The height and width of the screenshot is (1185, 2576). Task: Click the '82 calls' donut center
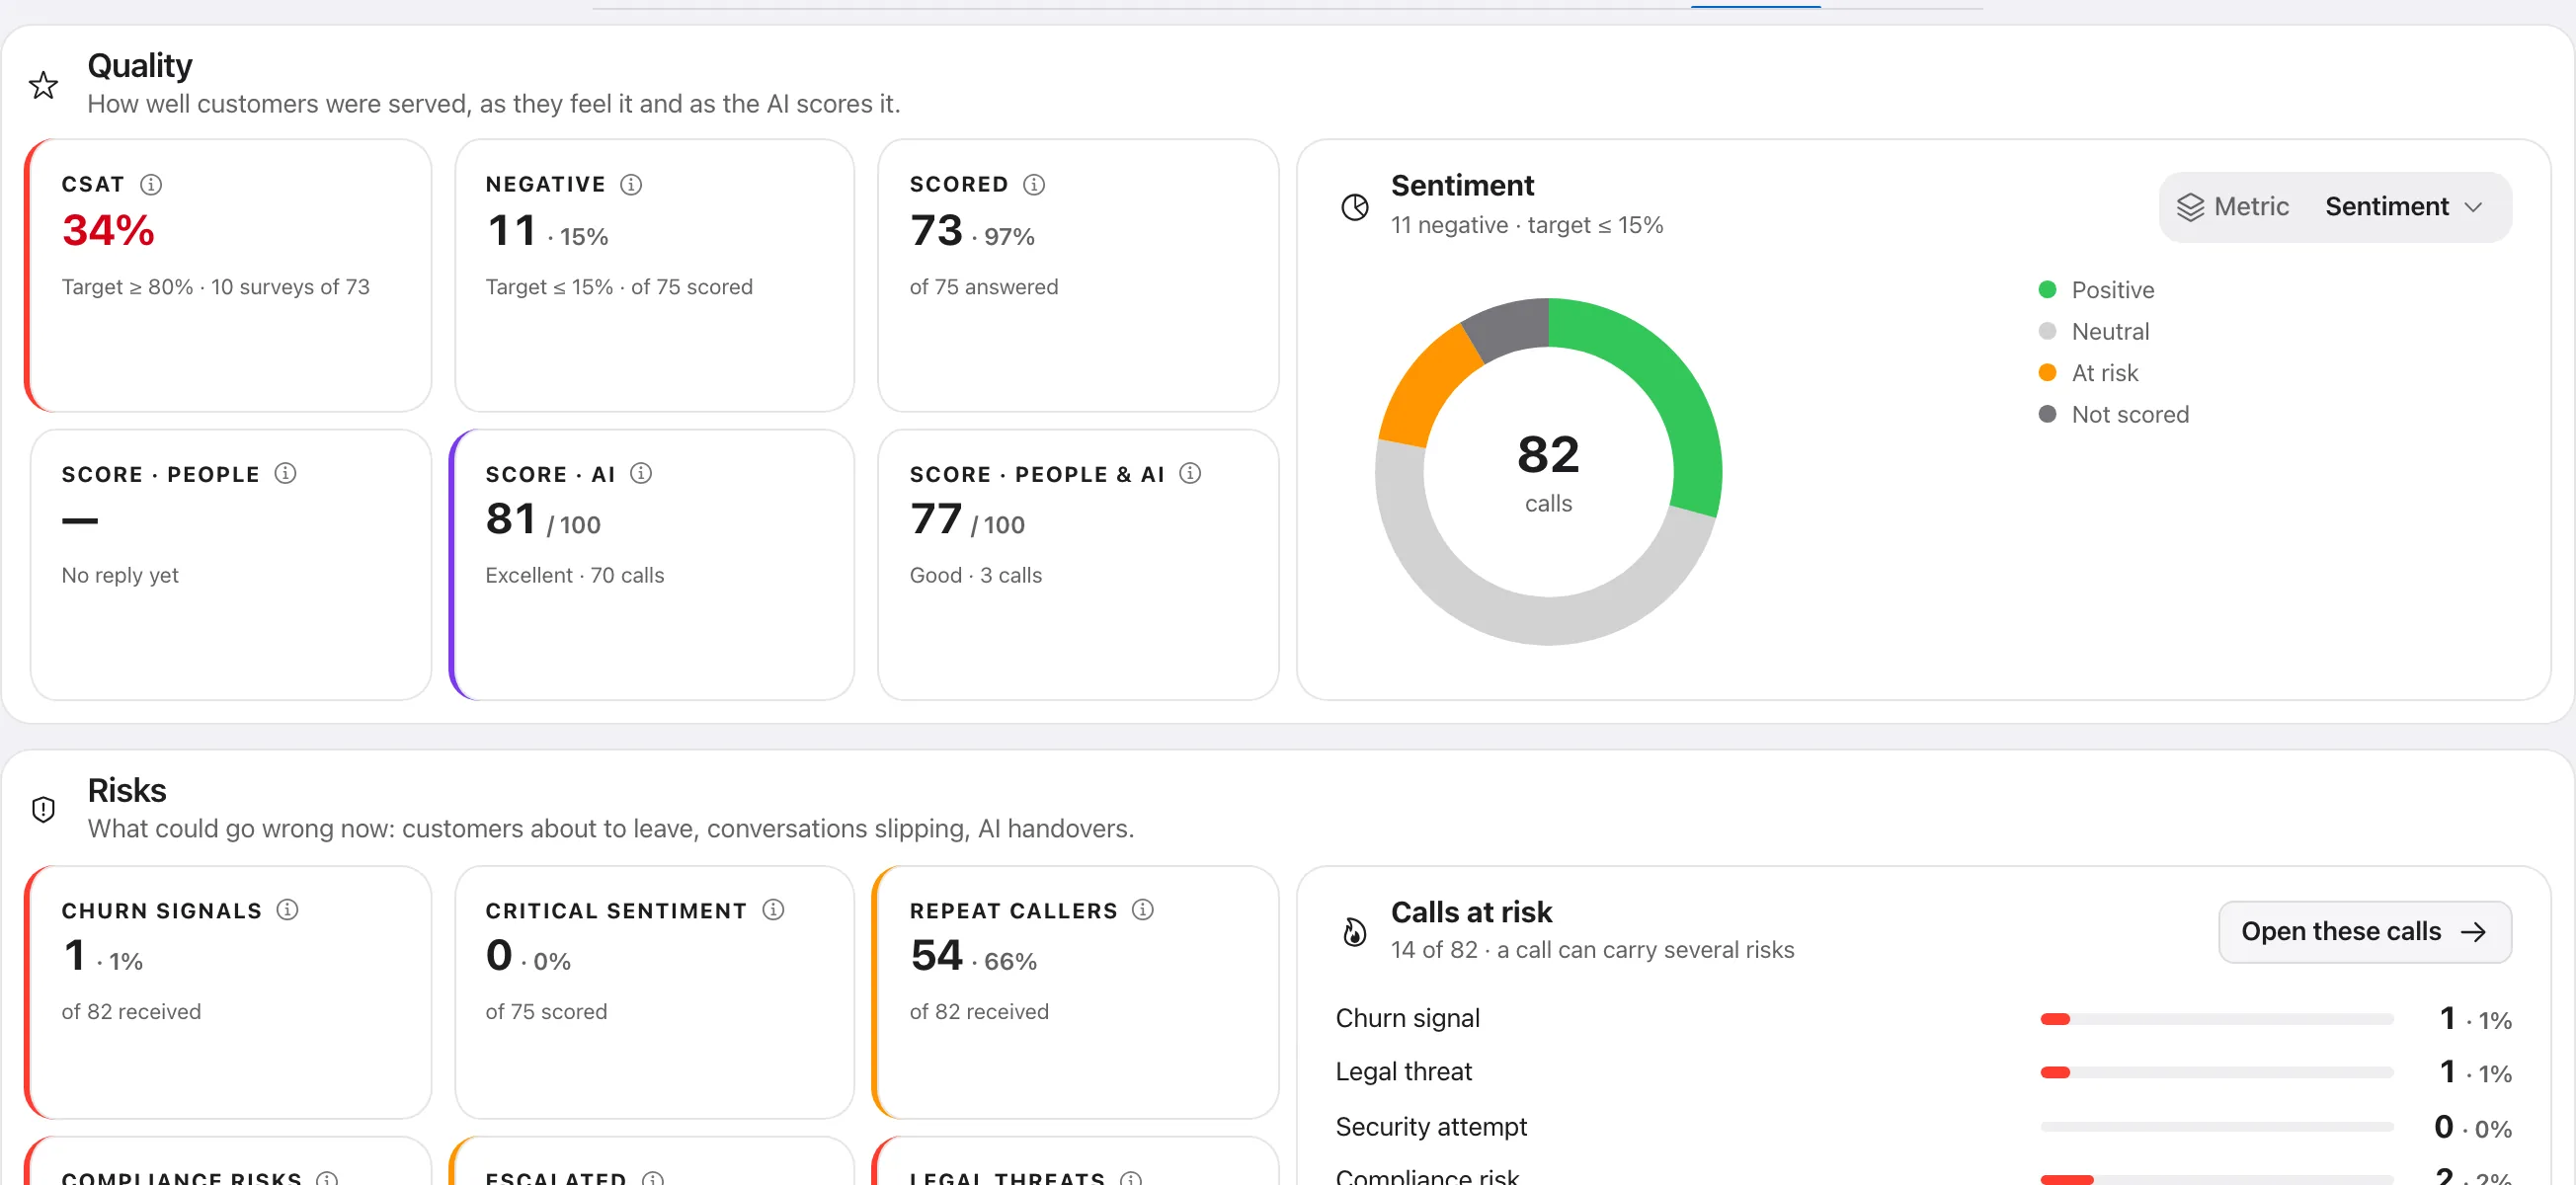point(1548,471)
